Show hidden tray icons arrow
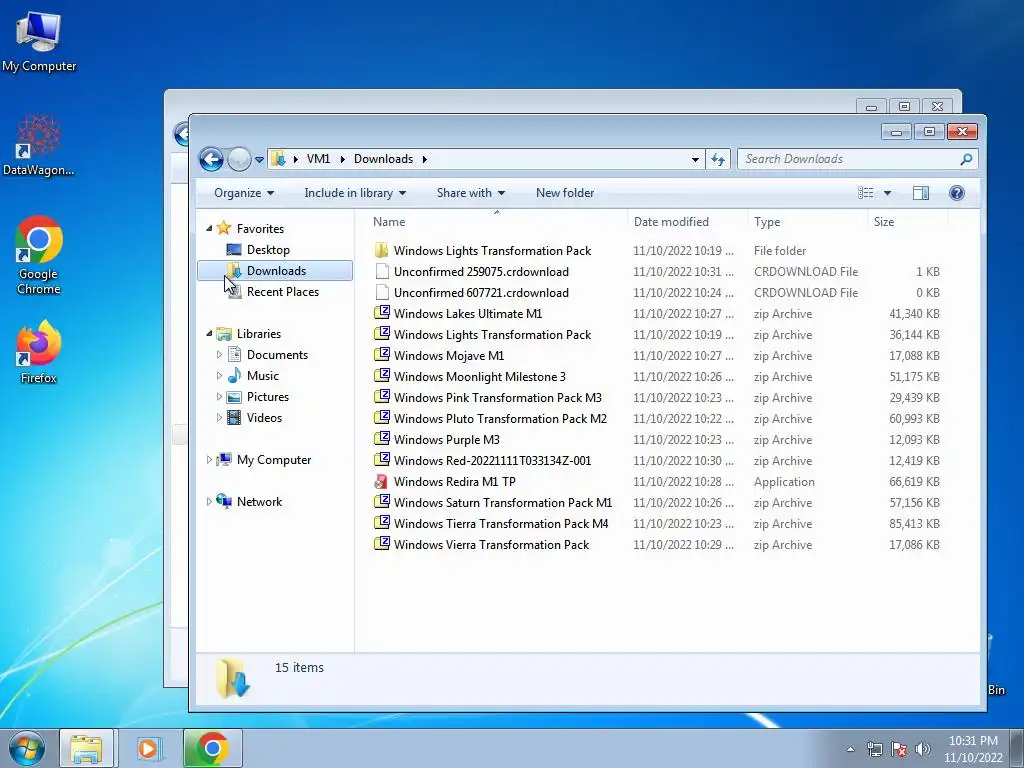This screenshot has width=1024, height=768. (850, 749)
